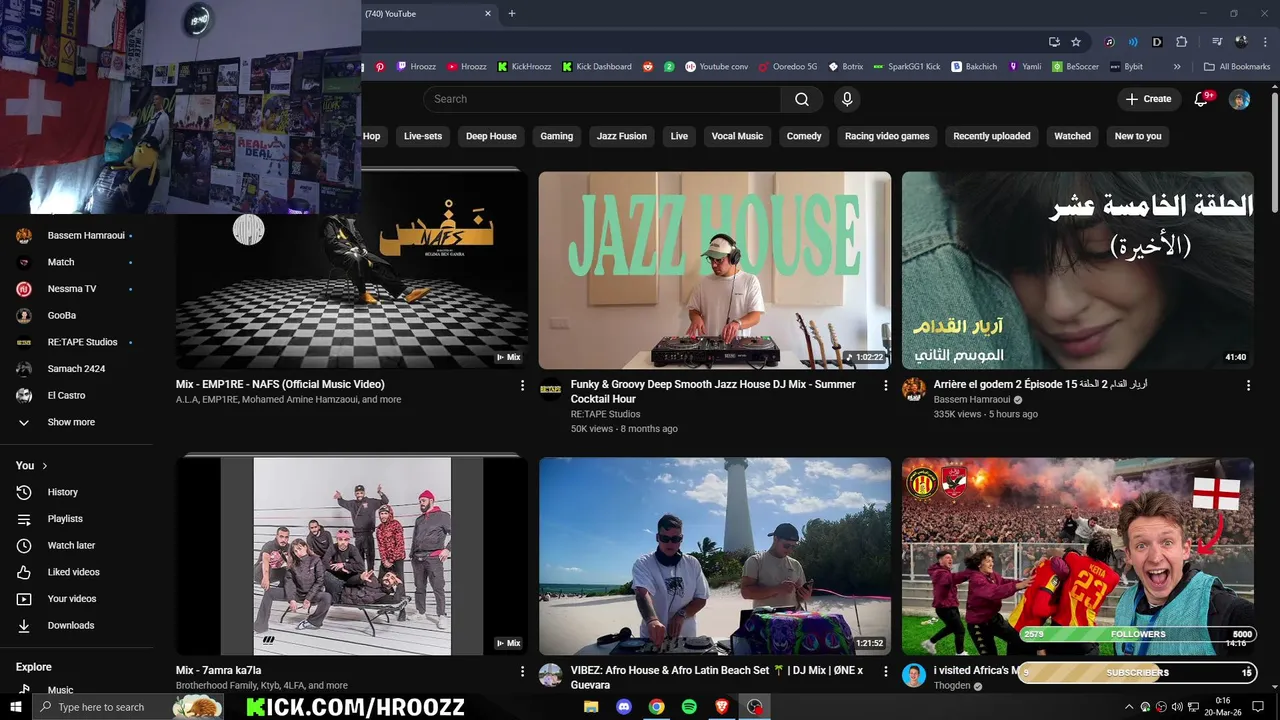Click in the YouTube search field

tap(602, 99)
